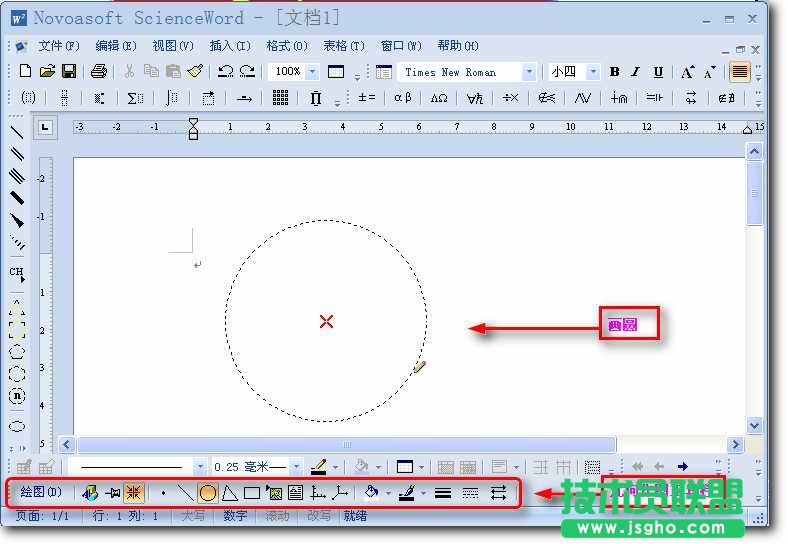Open the 格式(O) menu

[287, 46]
